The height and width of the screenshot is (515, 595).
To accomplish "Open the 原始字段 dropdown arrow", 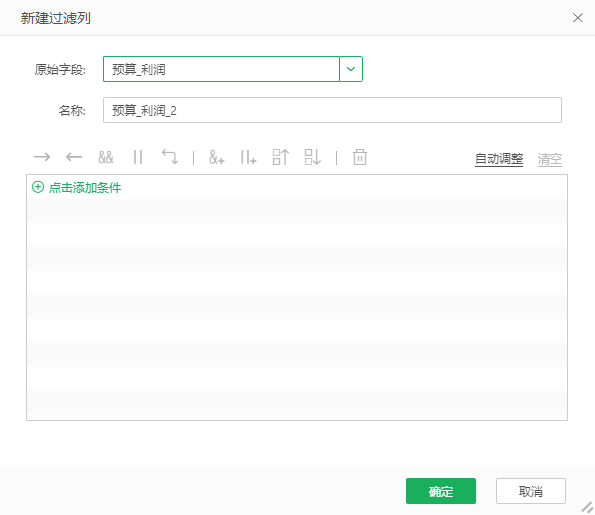I will coord(351,69).
